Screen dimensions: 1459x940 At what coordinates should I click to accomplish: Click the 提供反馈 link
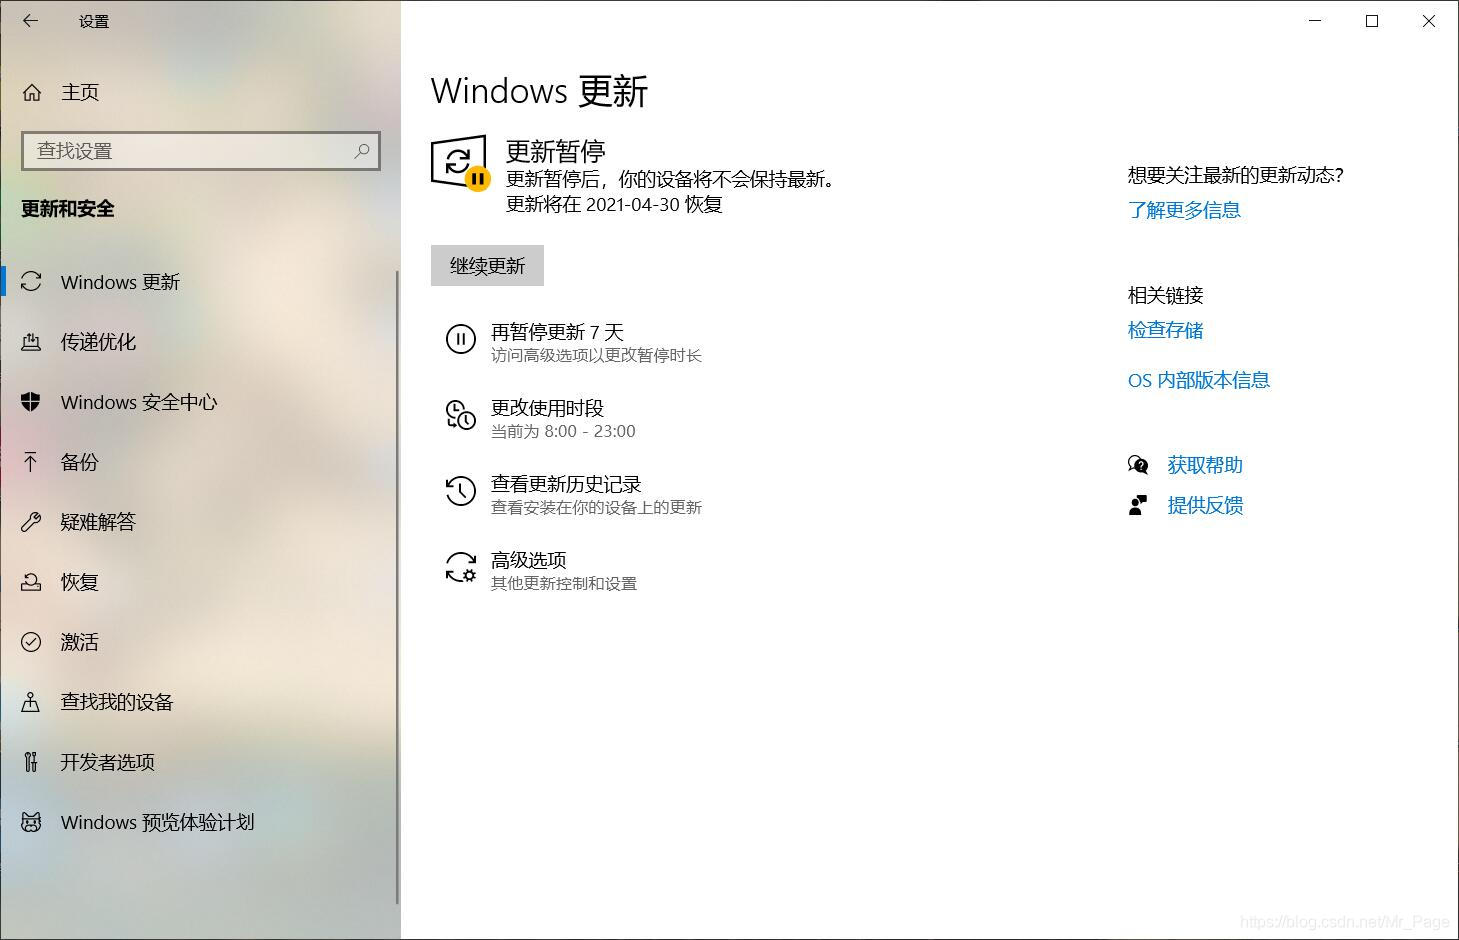click(1205, 505)
